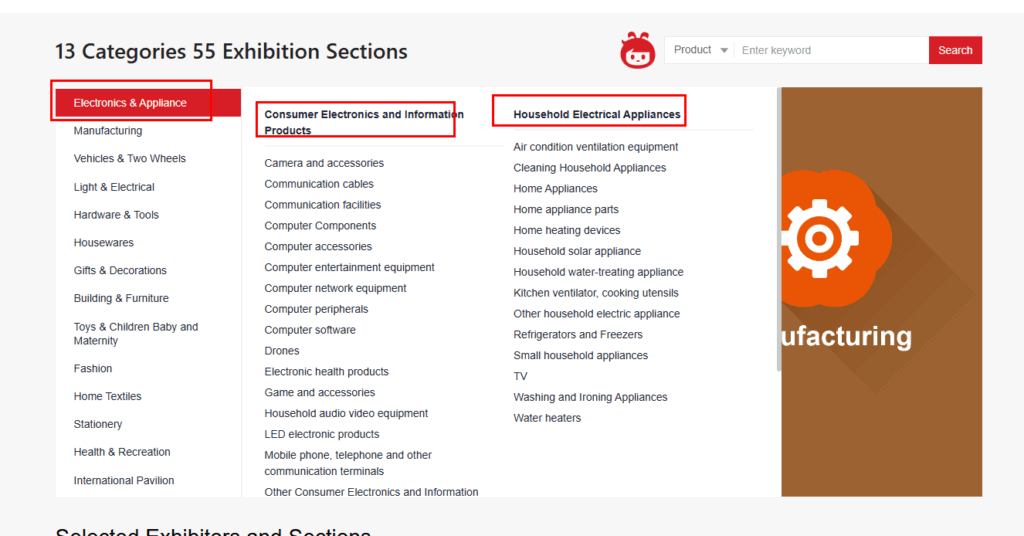Click the TV section link
1024x536 pixels.
(520, 376)
